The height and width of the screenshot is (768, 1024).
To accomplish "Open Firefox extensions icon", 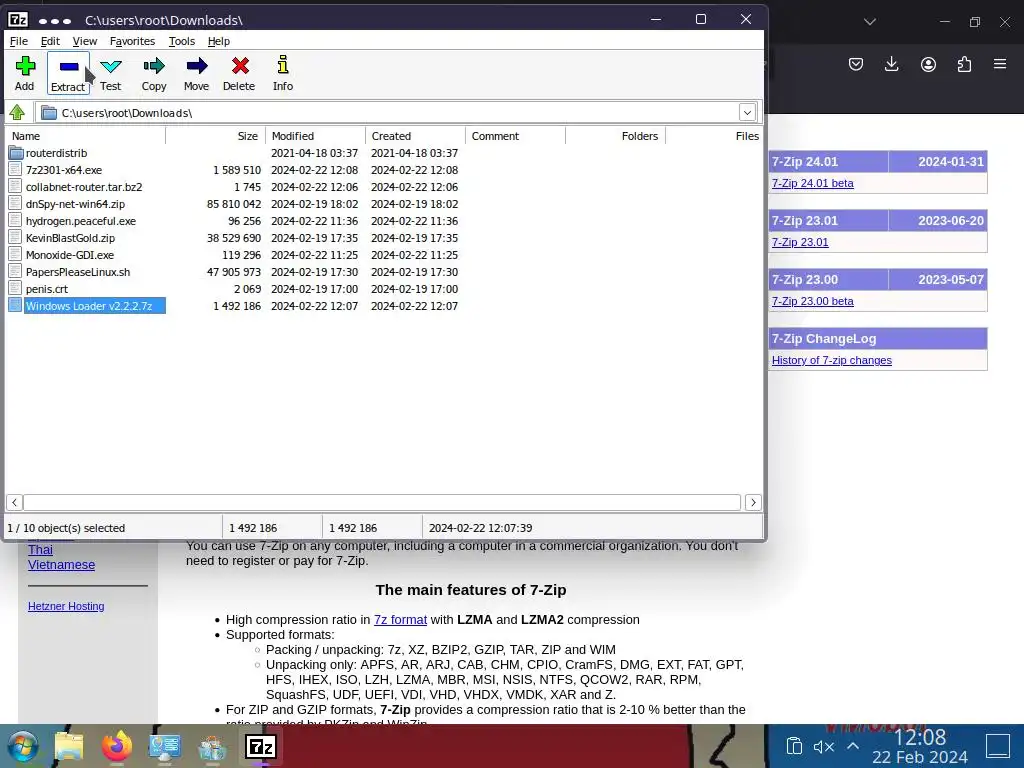I will (x=964, y=64).
